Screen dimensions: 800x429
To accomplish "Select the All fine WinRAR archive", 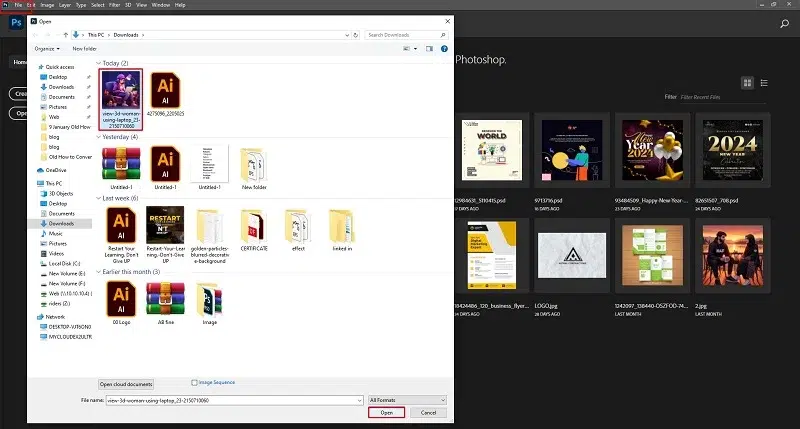I will pos(165,303).
